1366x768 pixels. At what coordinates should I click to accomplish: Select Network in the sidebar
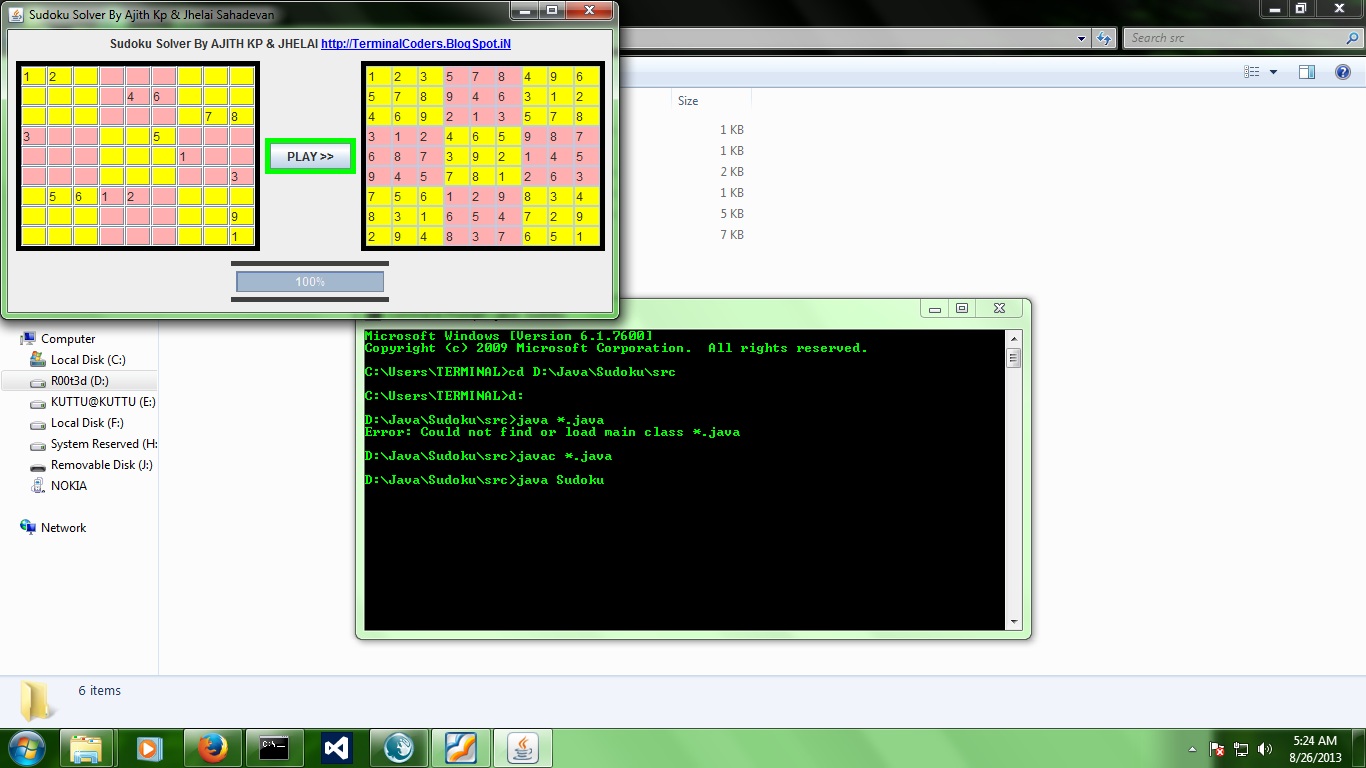64,527
